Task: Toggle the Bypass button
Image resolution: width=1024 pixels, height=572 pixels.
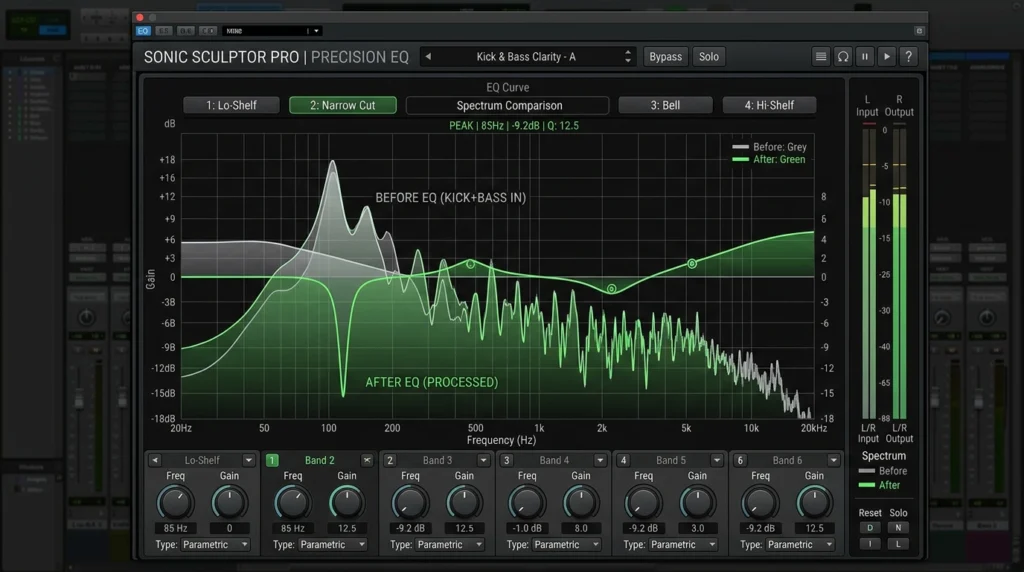Action: coord(665,57)
